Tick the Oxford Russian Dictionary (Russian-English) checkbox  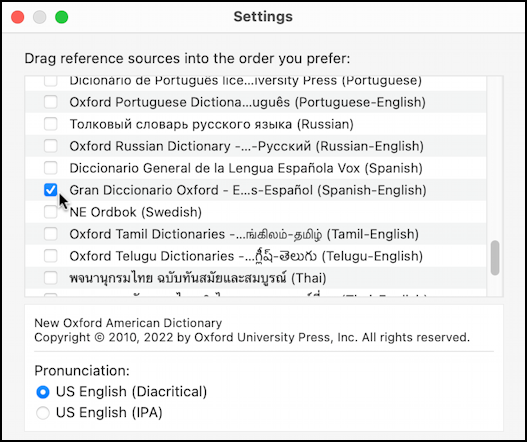point(50,146)
